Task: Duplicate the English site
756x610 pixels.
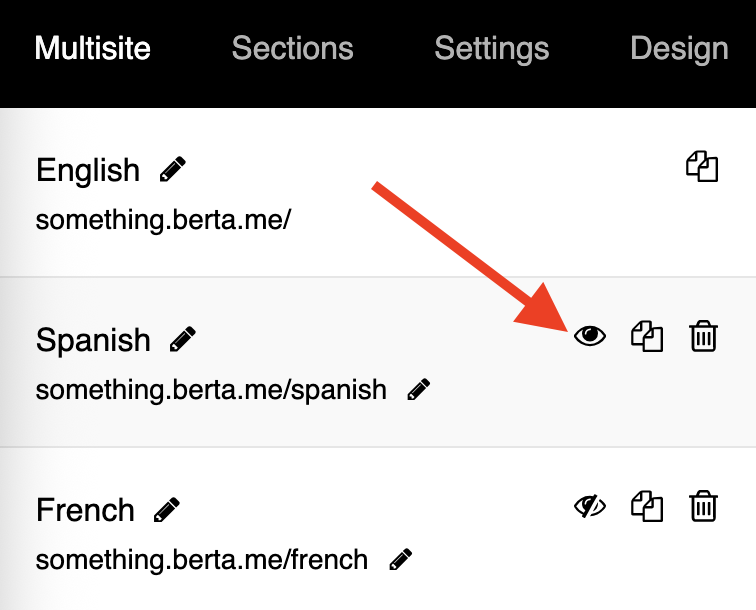Action: (702, 166)
